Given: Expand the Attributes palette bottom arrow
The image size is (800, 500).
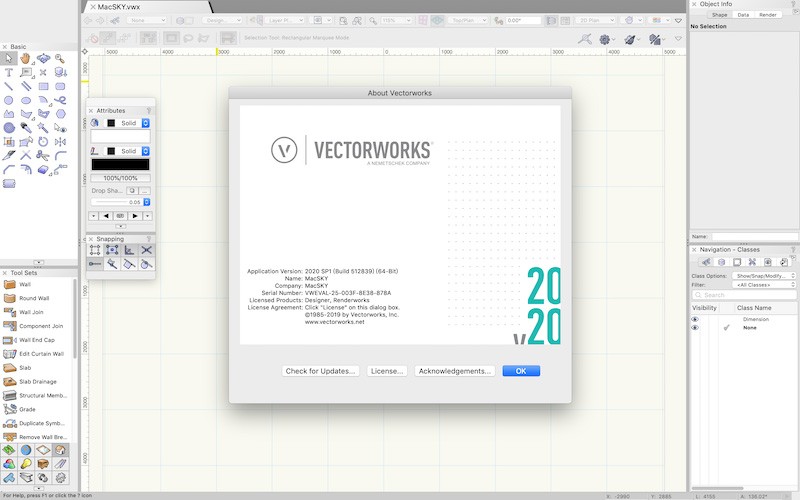Looking at the screenshot, I should [x=120, y=226].
